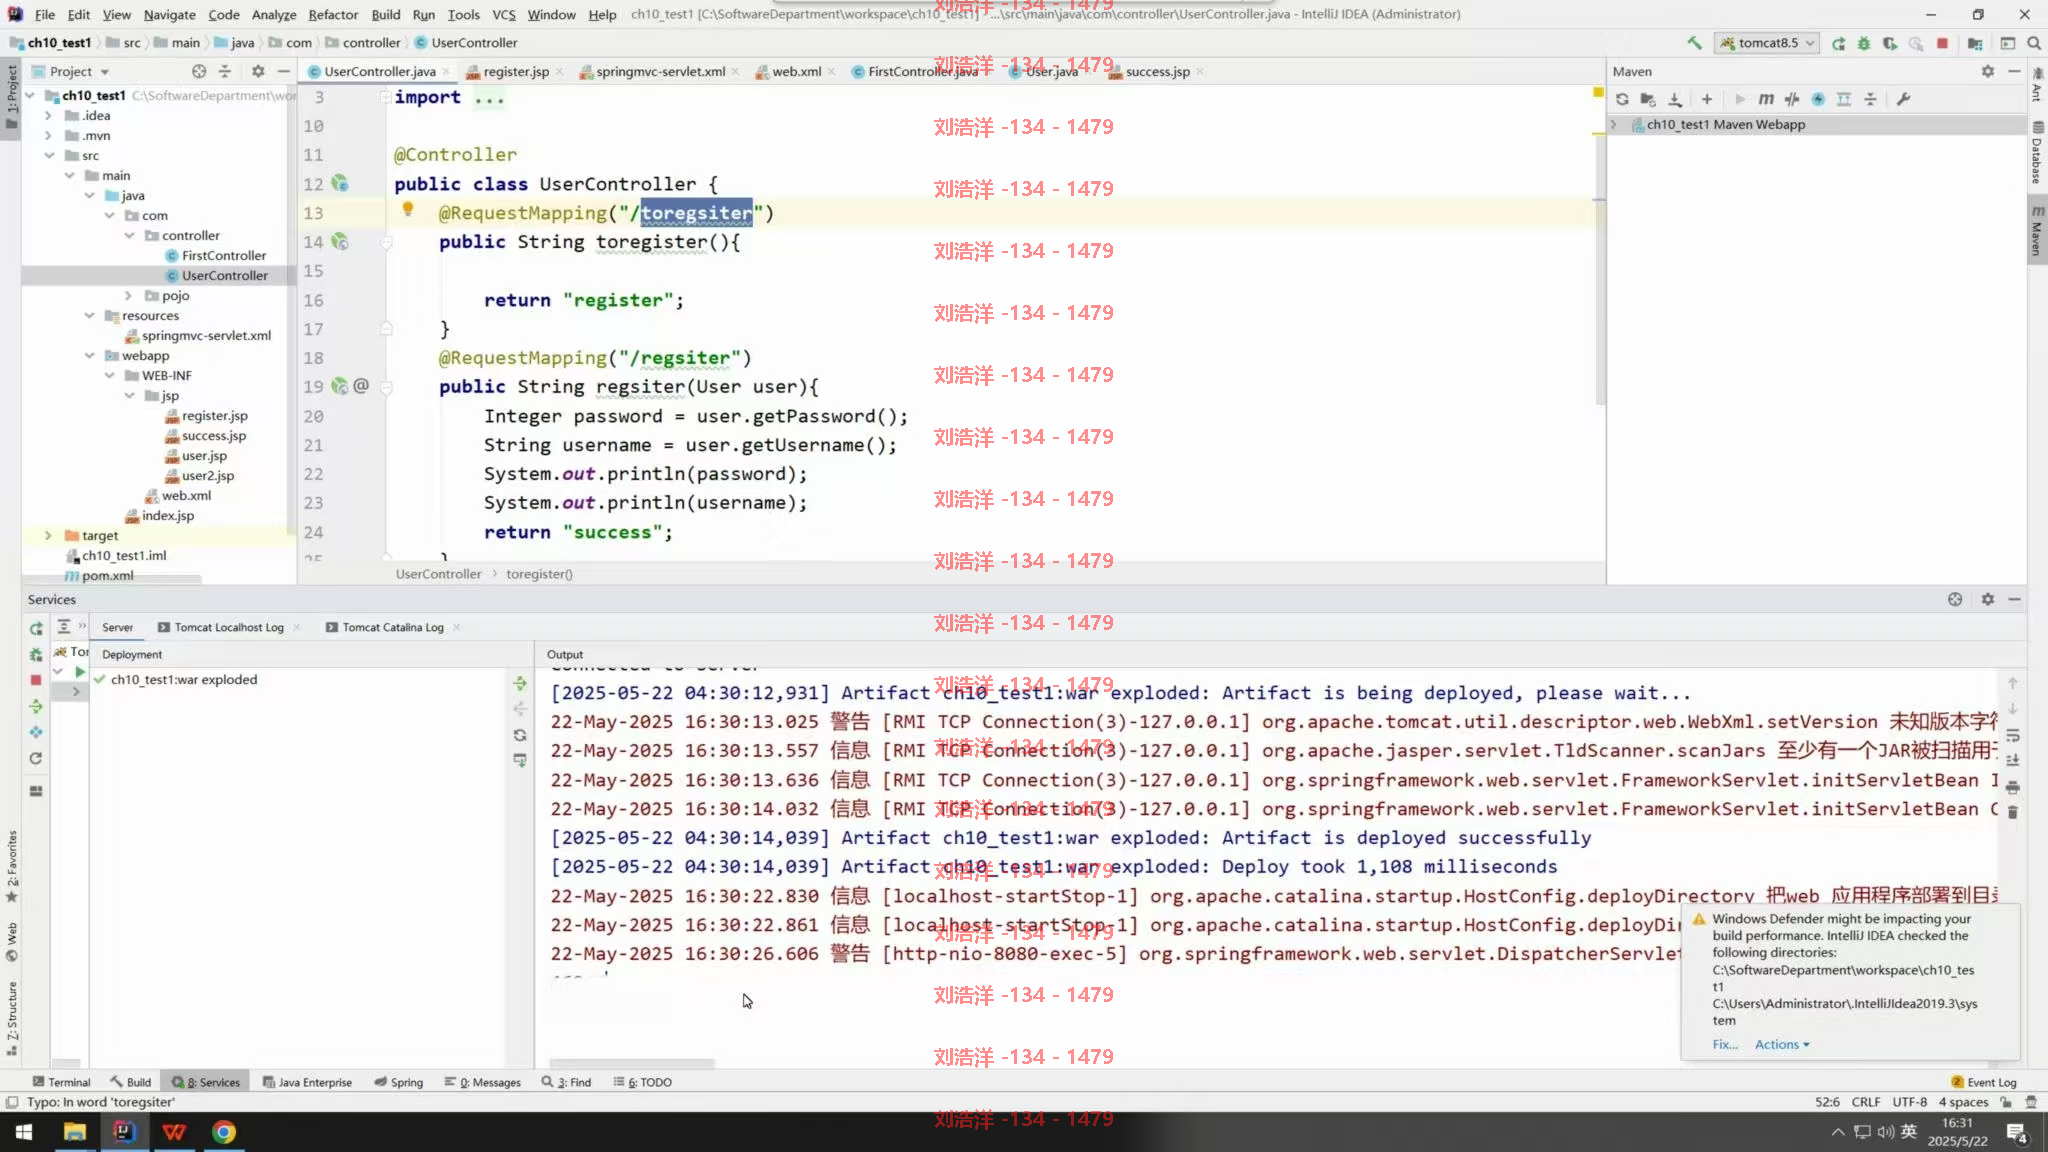The width and height of the screenshot is (2048, 1152).
Task: Open the Refactor menu
Action: click(333, 14)
